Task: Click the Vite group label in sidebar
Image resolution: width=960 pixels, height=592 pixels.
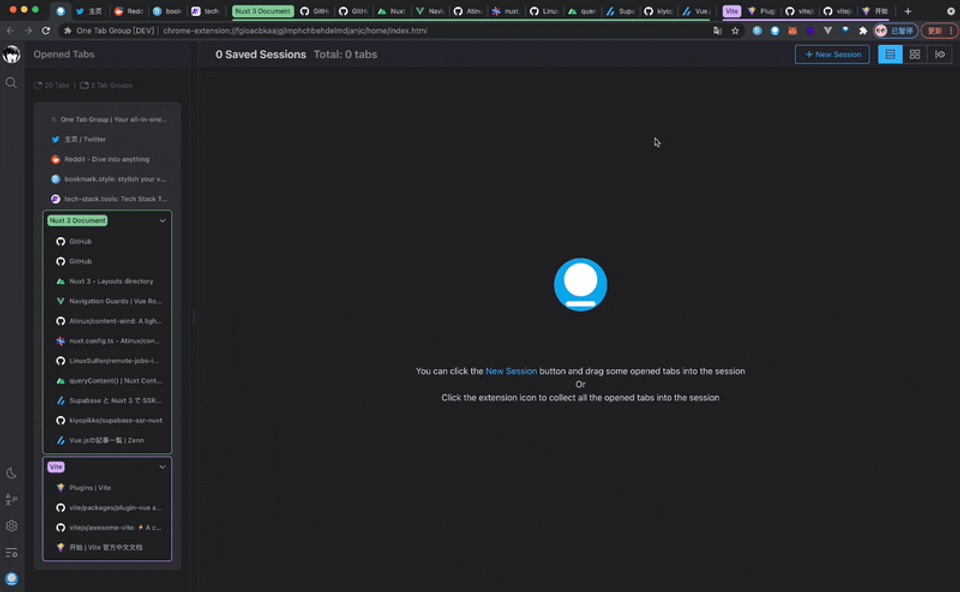Action: [56, 466]
